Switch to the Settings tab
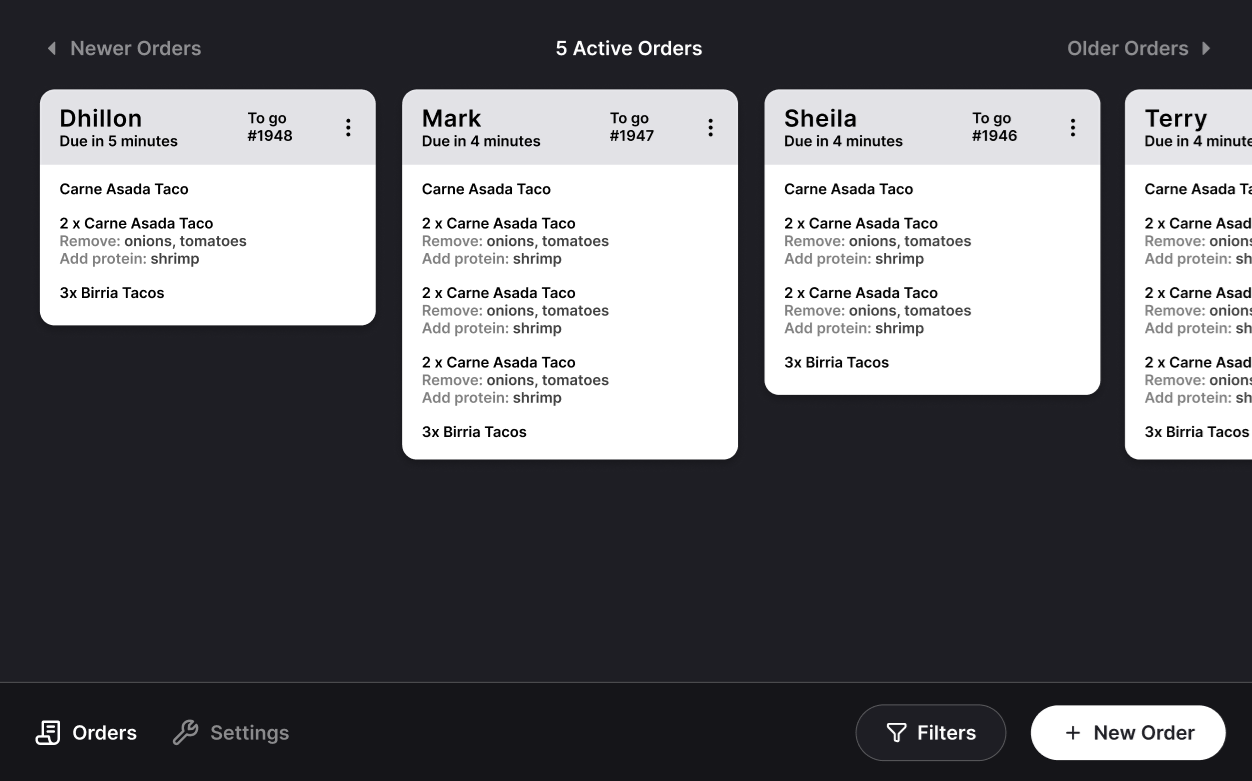Screen dimensions: 1252x781 (x=231, y=733)
